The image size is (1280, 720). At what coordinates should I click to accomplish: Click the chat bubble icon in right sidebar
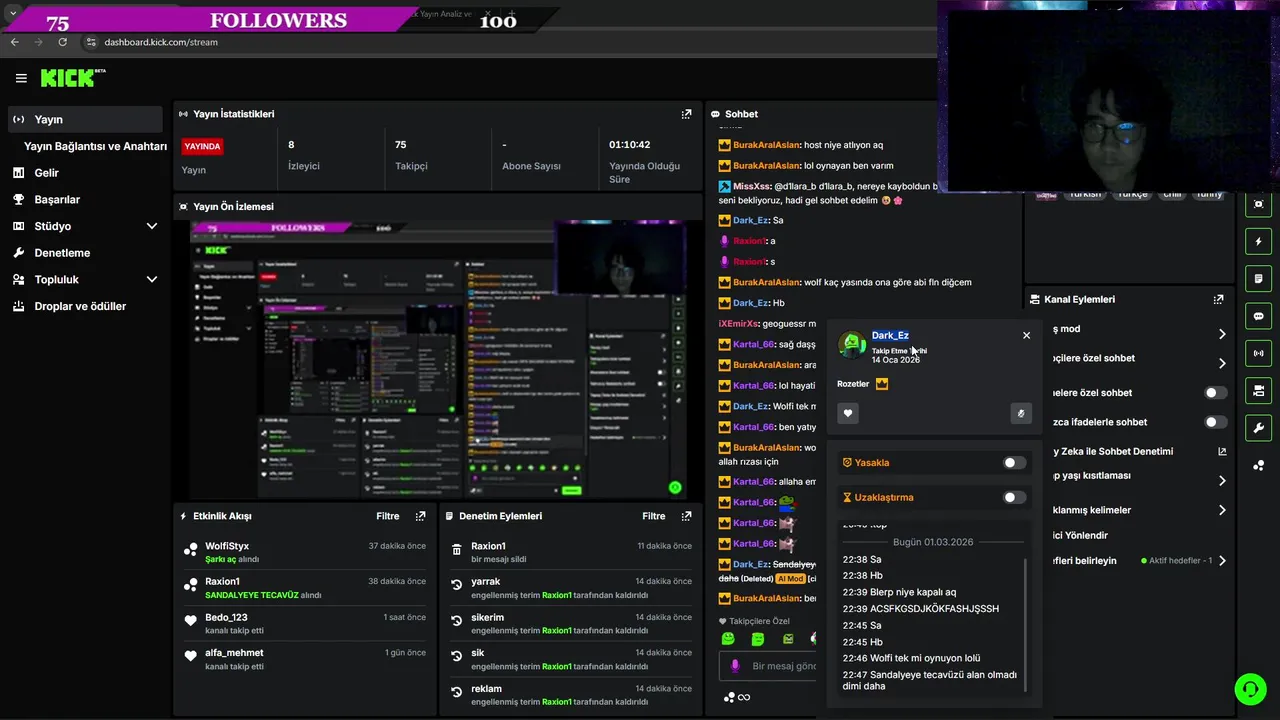pos(1258,316)
